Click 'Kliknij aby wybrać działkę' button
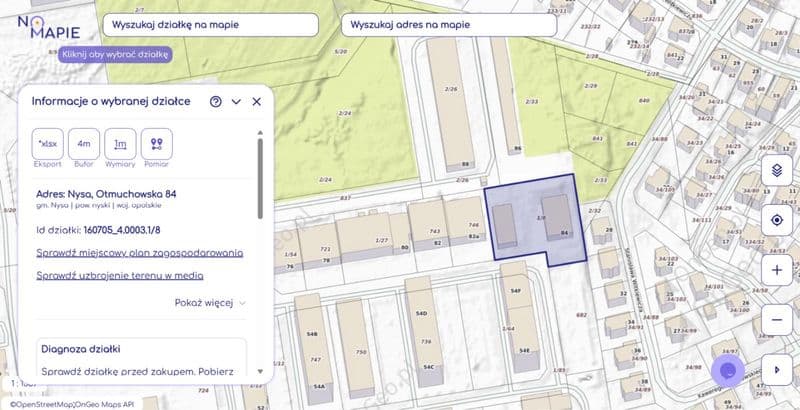Viewport: 800px width, 410px height. coord(115,55)
